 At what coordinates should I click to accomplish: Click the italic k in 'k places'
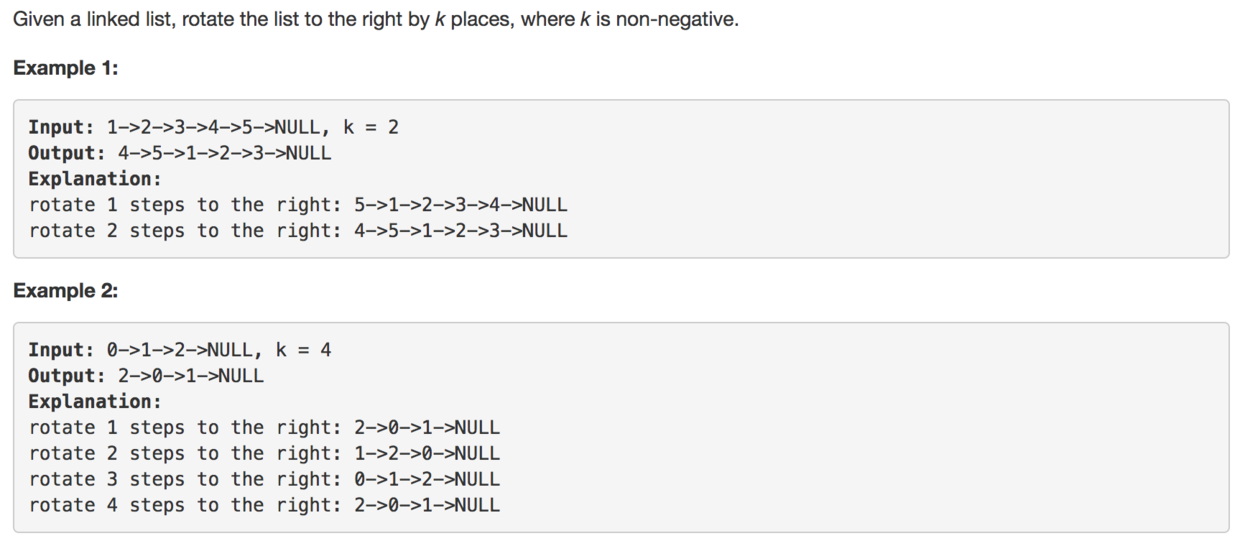[439, 21]
